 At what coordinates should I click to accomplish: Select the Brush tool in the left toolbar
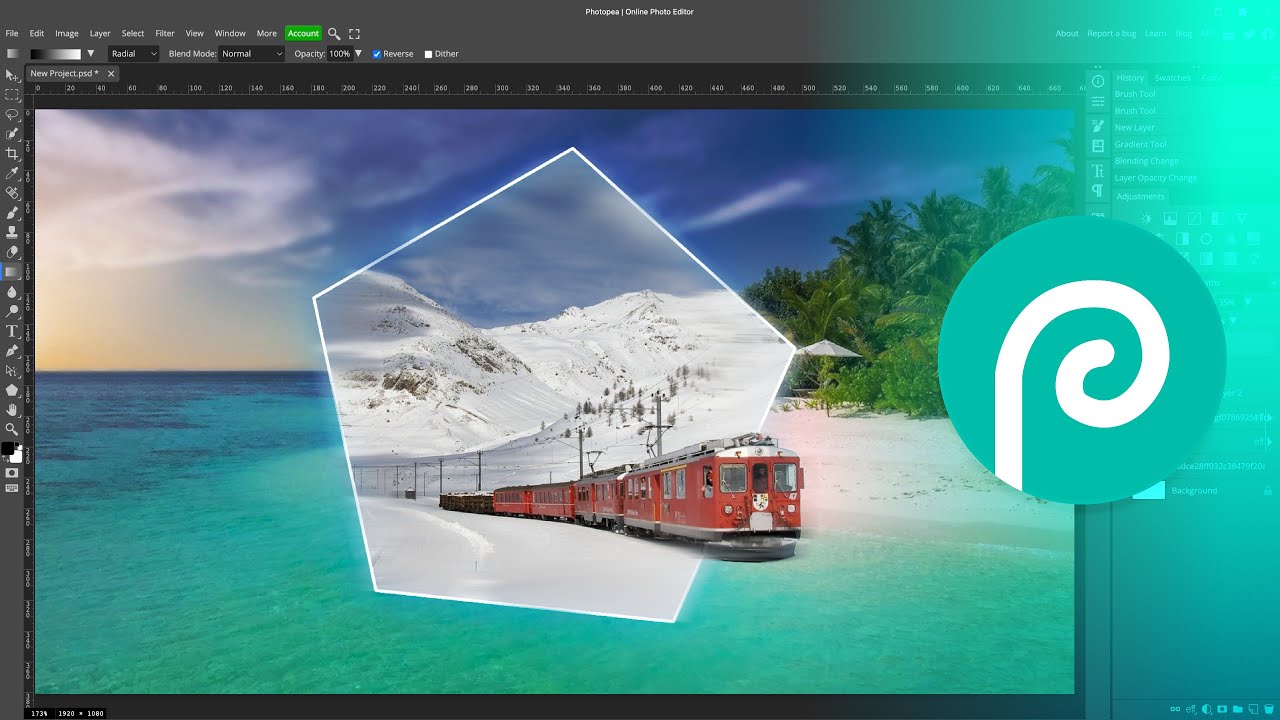[x=12, y=212]
